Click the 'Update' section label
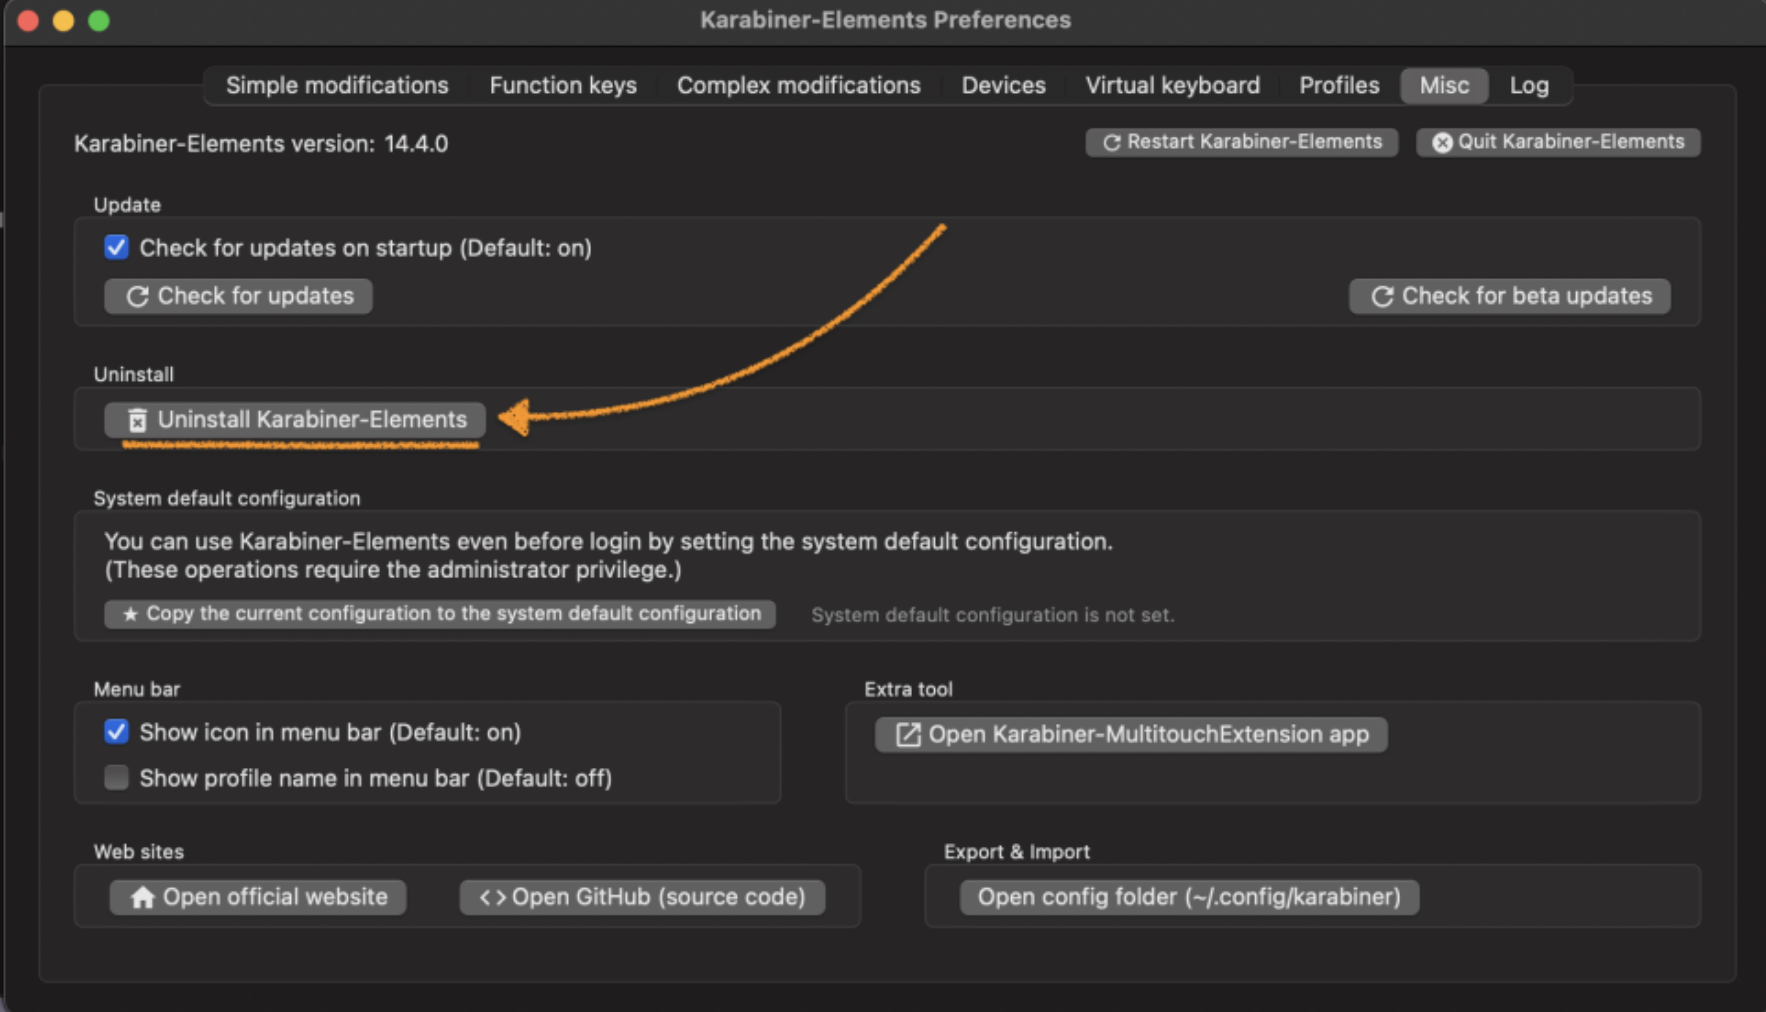 [x=127, y=204]
